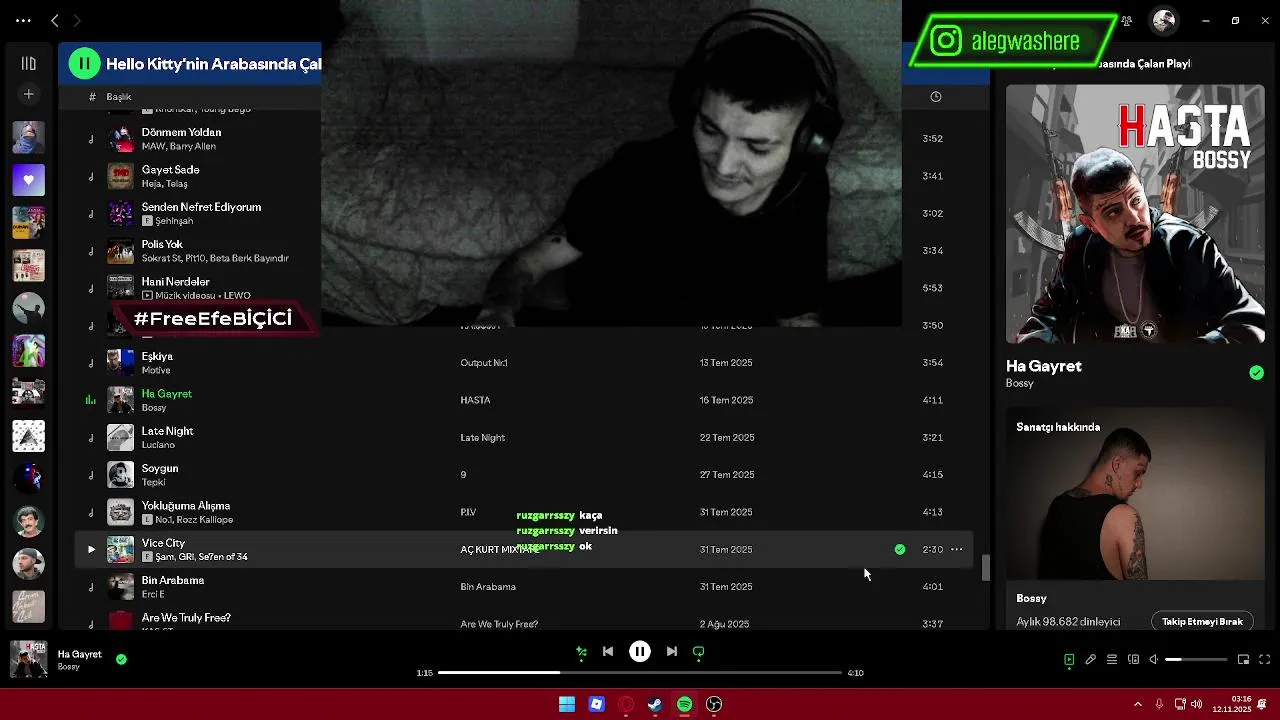Click the plus create playlist icon

coord(28,94)
